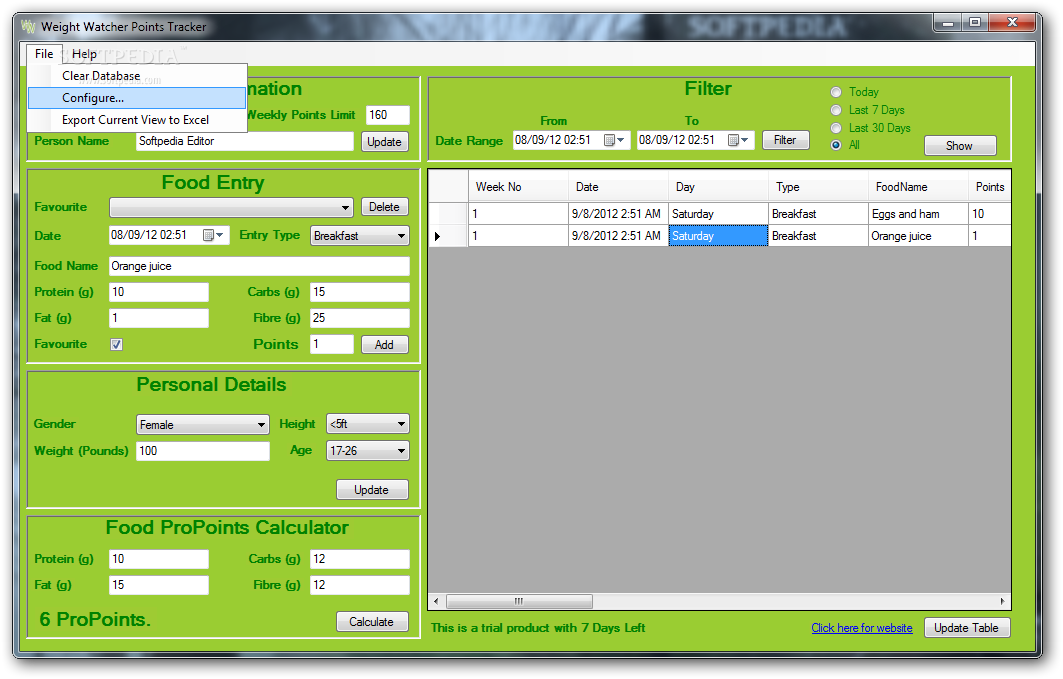Click the app icon in title bar
This screenshot has width=1063, height=679.
28,26
